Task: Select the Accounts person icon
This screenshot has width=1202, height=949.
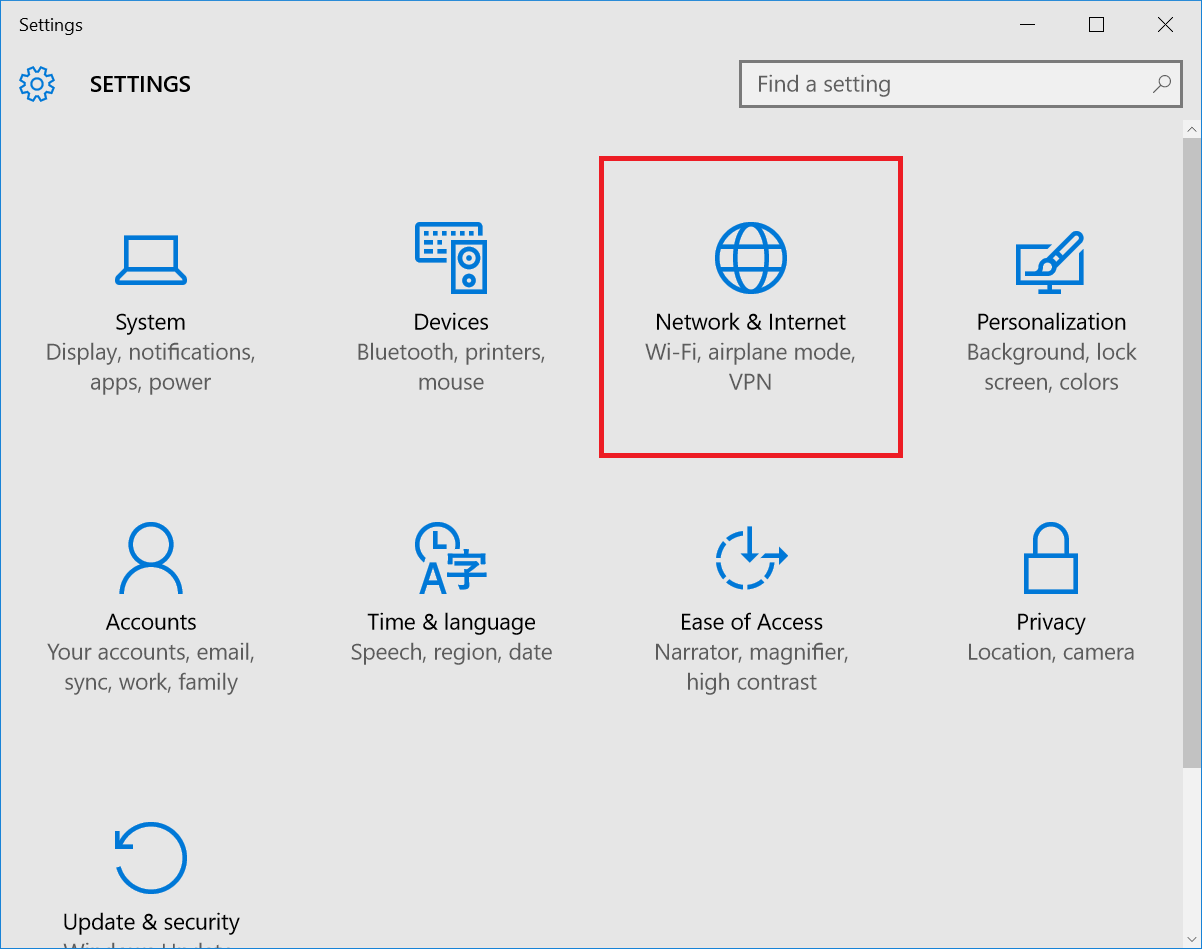Action: 150,557
